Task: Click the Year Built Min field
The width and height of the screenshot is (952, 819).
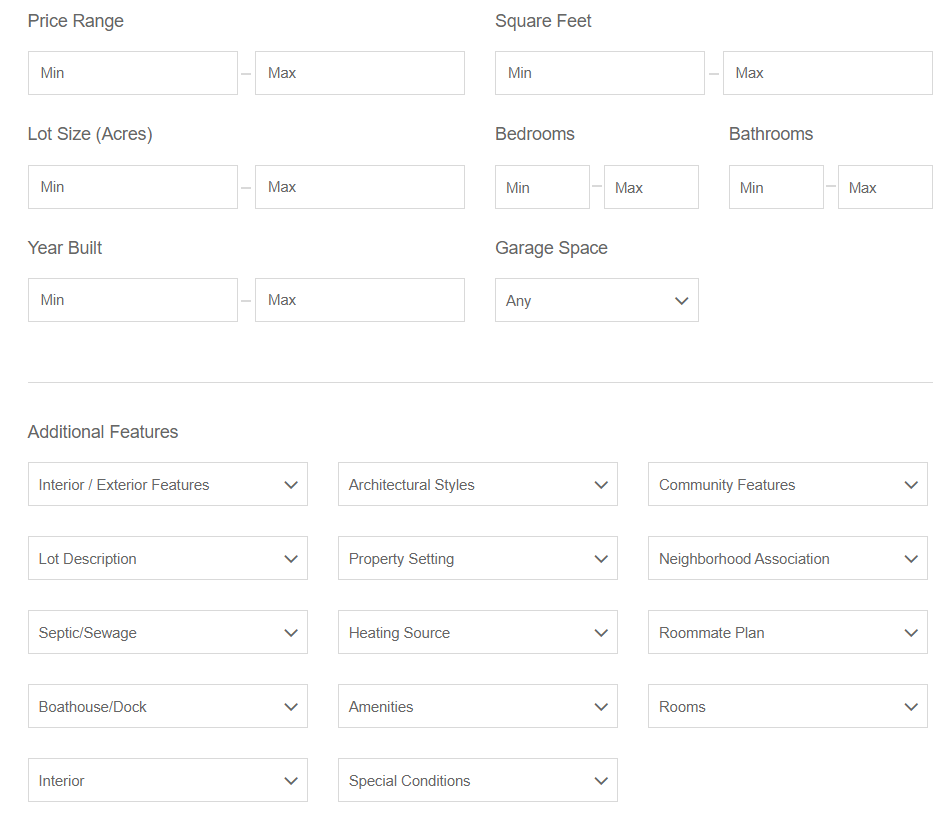Action: coord(132,300)
